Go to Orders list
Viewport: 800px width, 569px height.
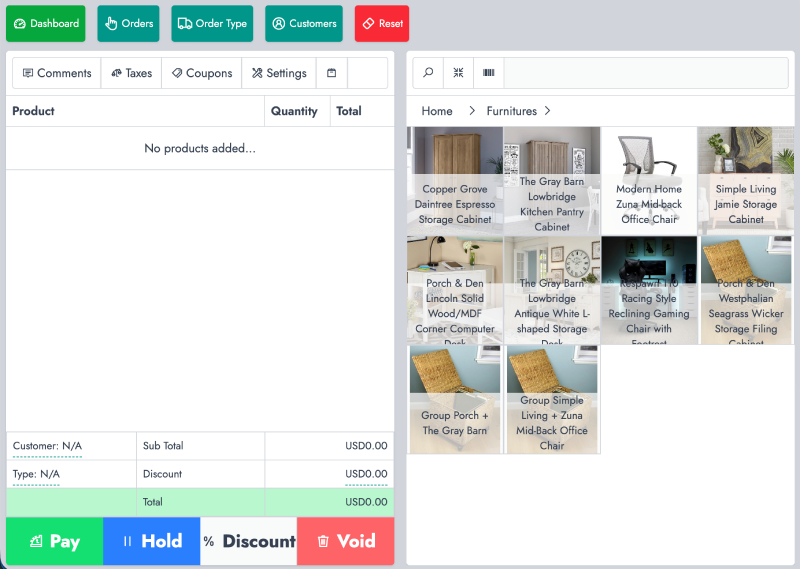click(x=129, y=23)
